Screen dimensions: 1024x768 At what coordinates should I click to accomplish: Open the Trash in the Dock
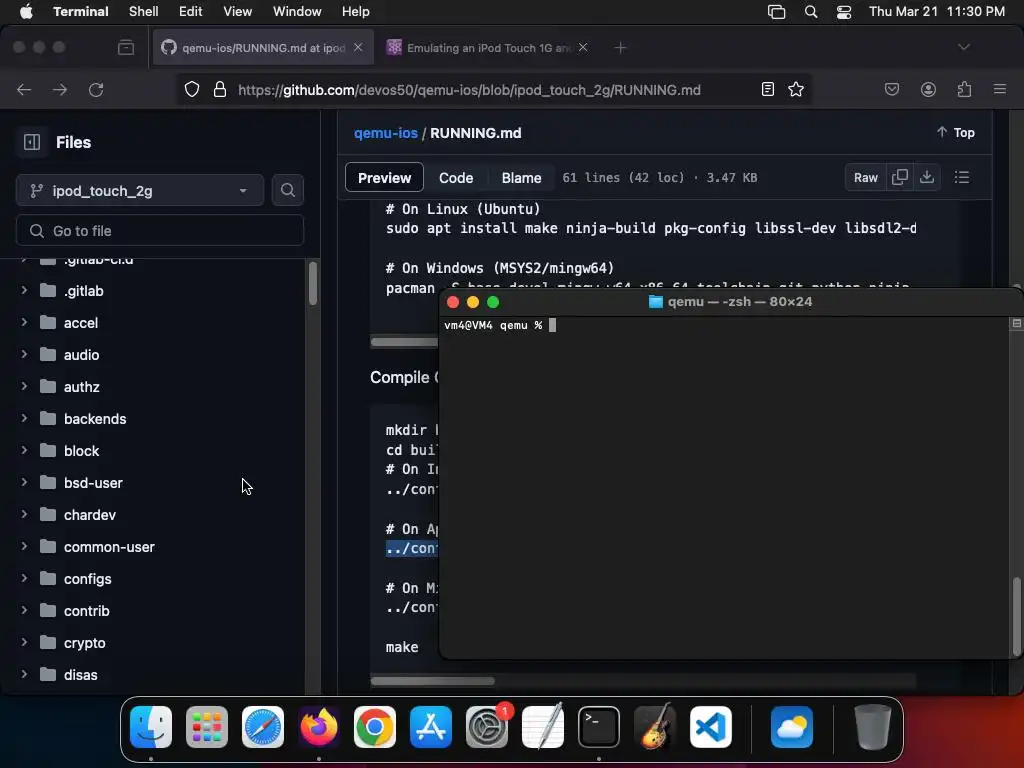click(872, 727)
